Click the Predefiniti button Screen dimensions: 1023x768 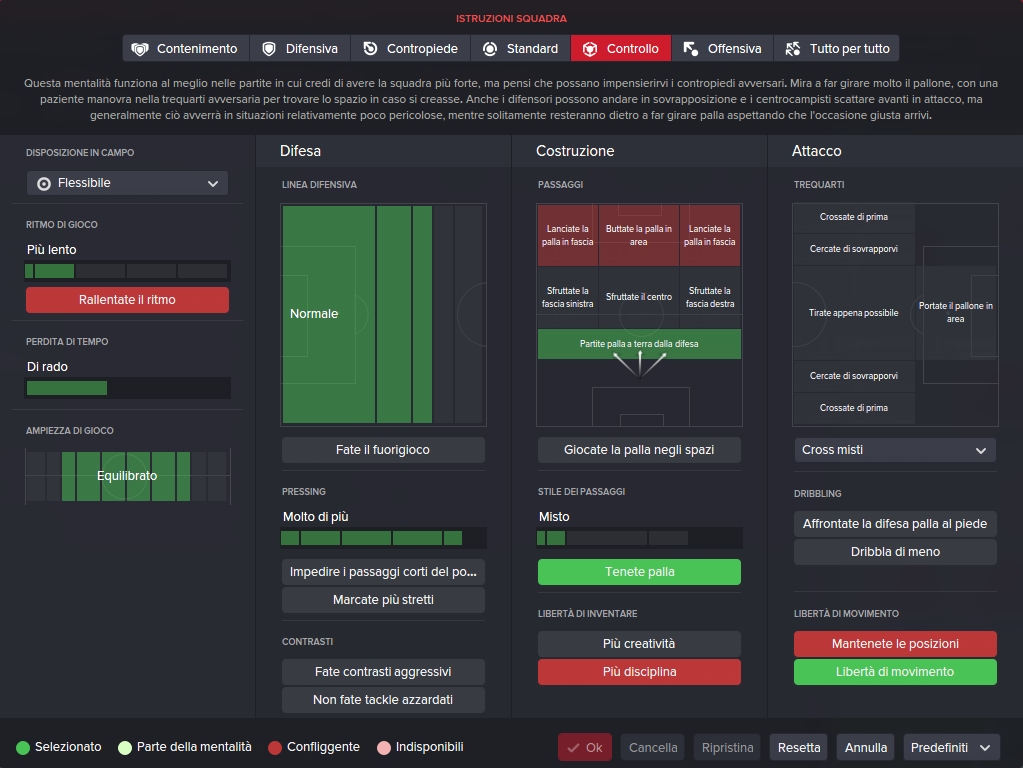pos(951,748)
